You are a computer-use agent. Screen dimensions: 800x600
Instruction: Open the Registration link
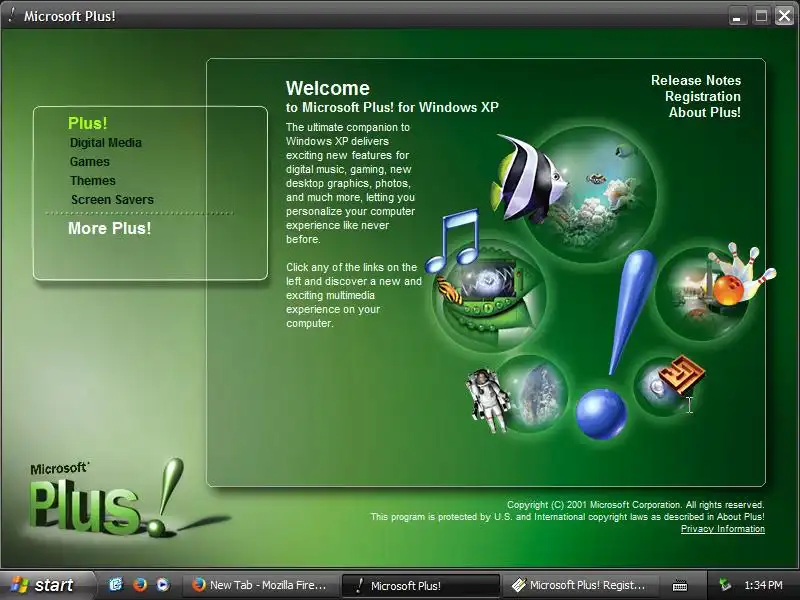(x=703, y=96)
